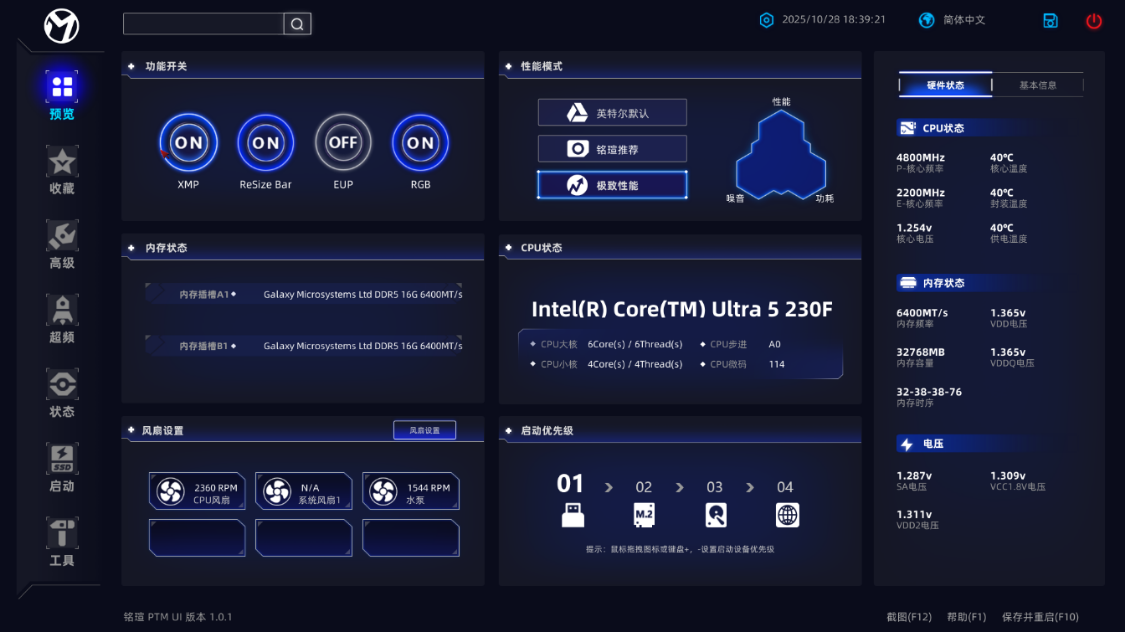Viewport: 1125px width, 632px height.
Task: Click the 2200MHz E-core frequency value
Action: click(x=921, y=193)
